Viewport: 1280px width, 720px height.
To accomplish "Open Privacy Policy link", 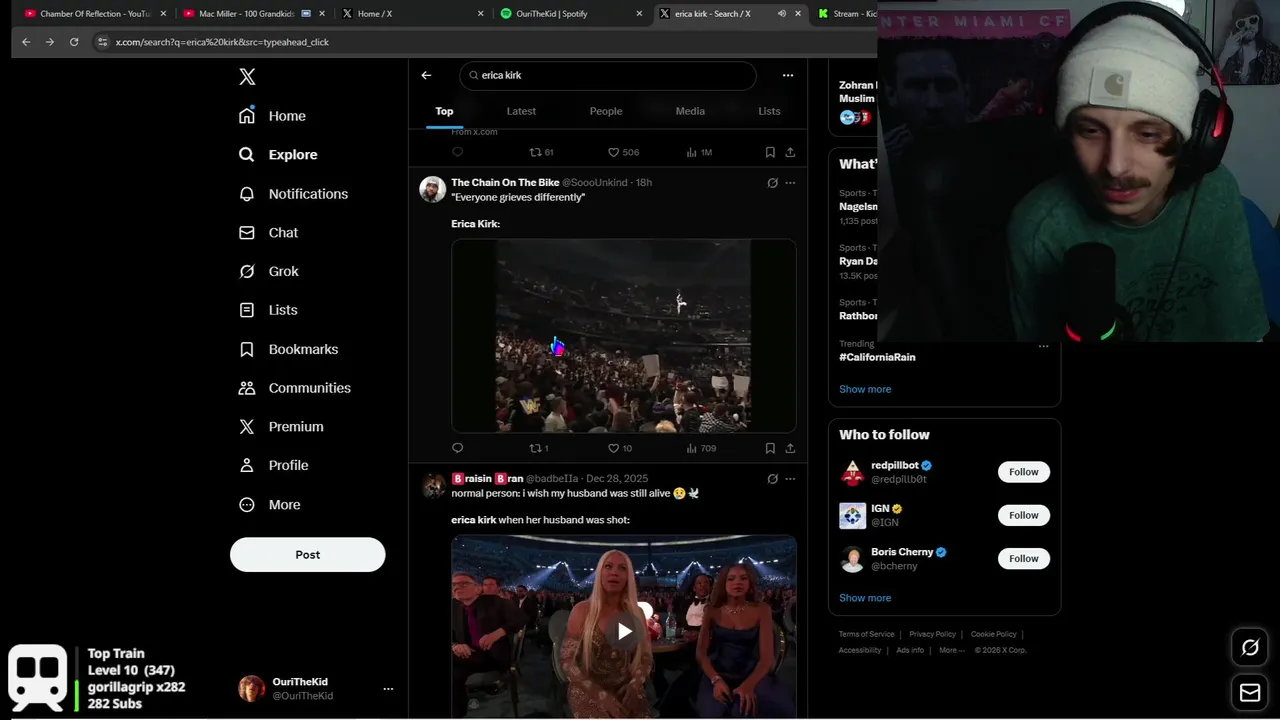I will [x=932, y=634].
